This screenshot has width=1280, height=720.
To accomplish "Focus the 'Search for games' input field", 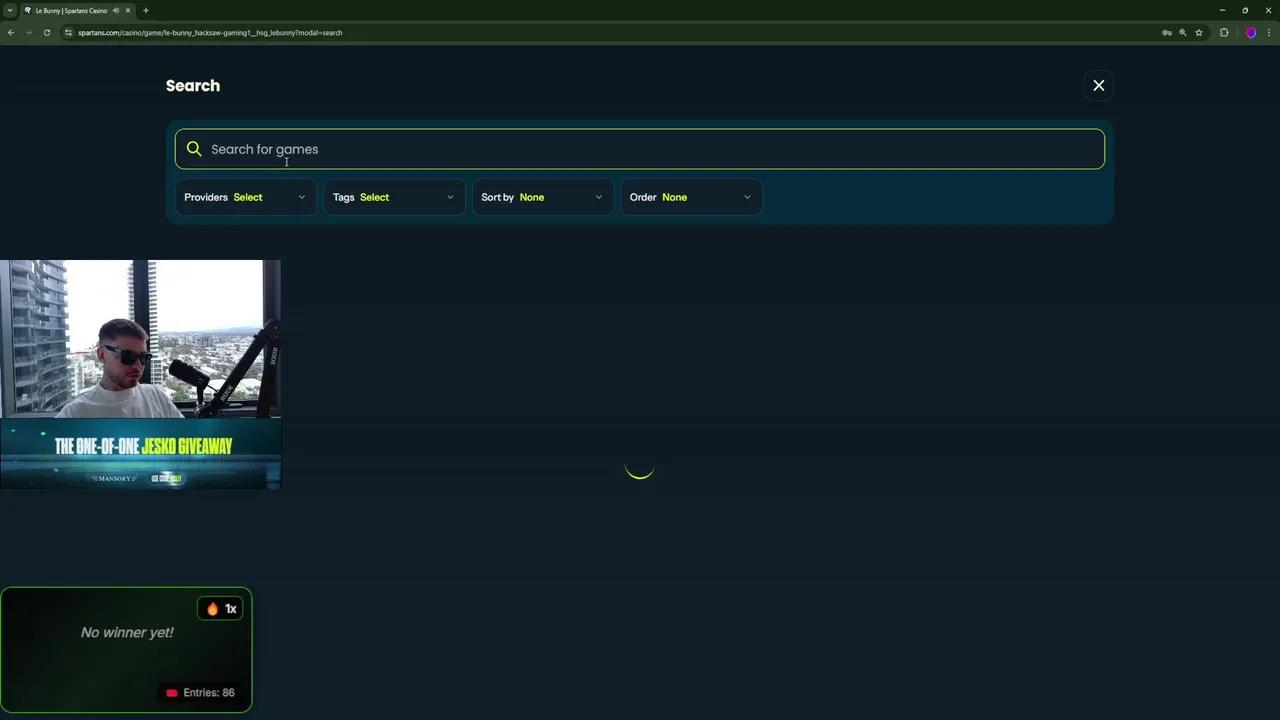I will [x=640, y=149].
